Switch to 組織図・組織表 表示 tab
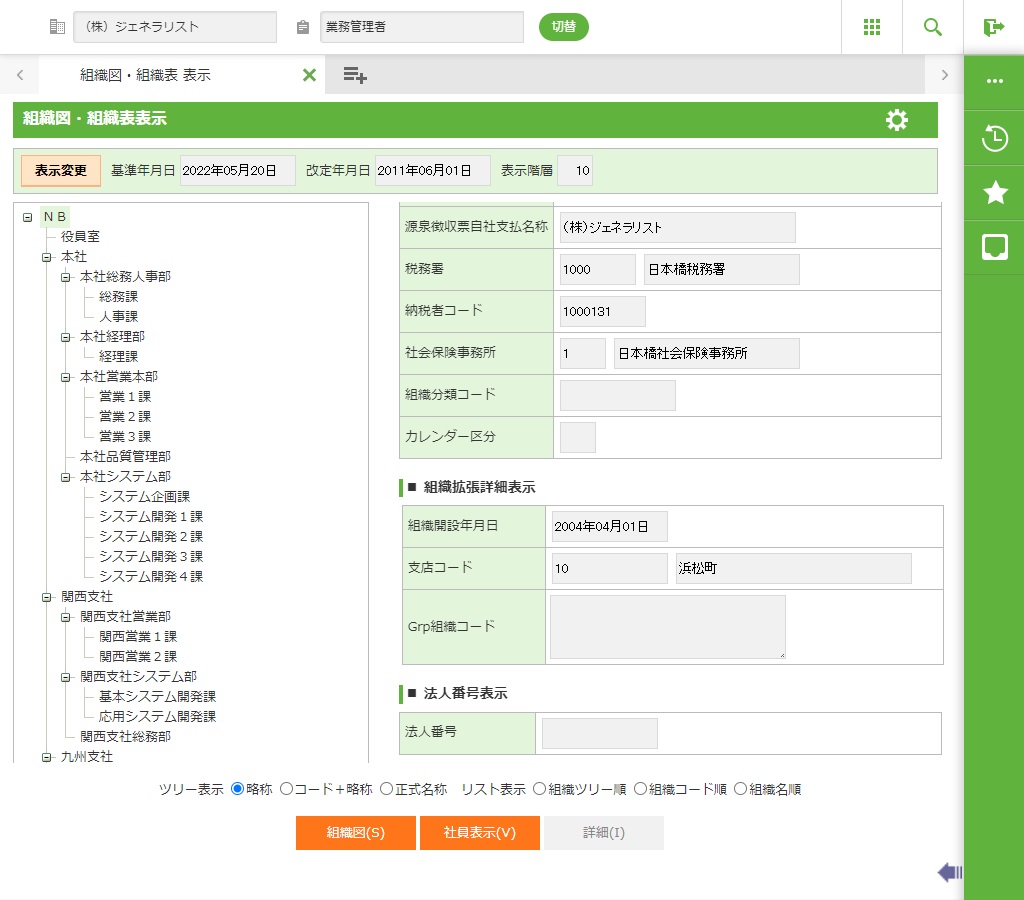Screen dimensions: 1024x900 145,75
